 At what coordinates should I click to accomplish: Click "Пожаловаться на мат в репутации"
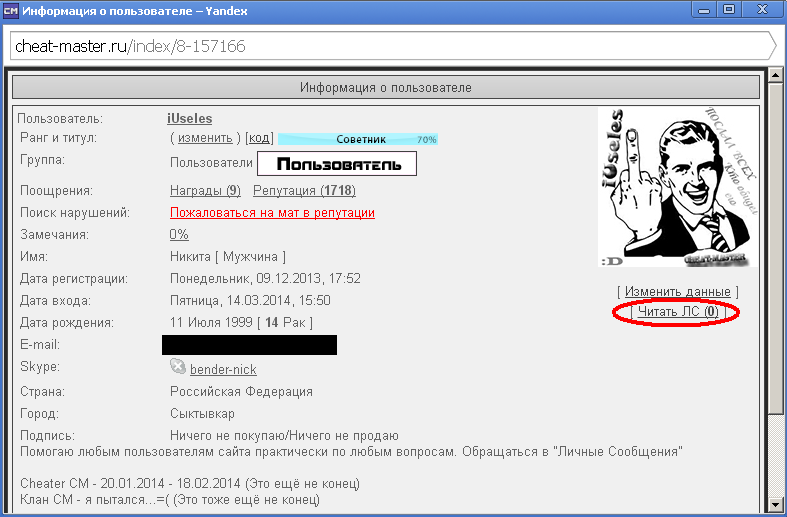click(272, 213)
